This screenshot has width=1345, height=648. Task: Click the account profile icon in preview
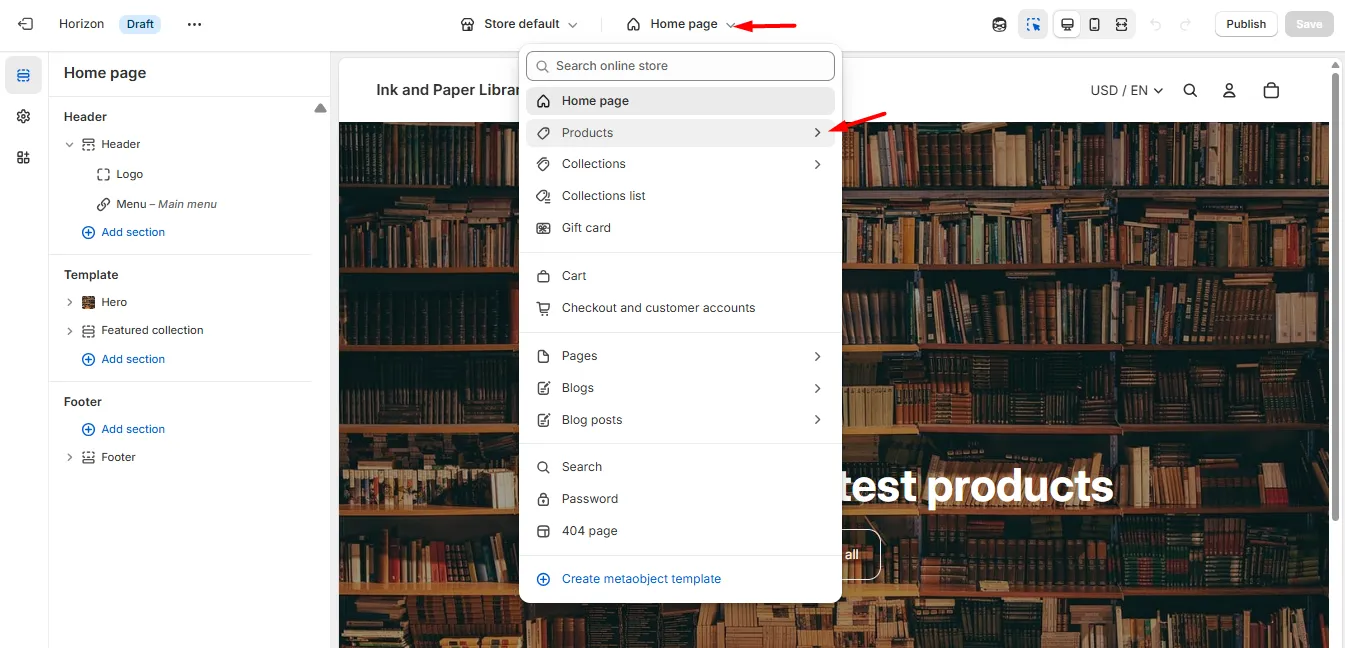click(1229, 90)
